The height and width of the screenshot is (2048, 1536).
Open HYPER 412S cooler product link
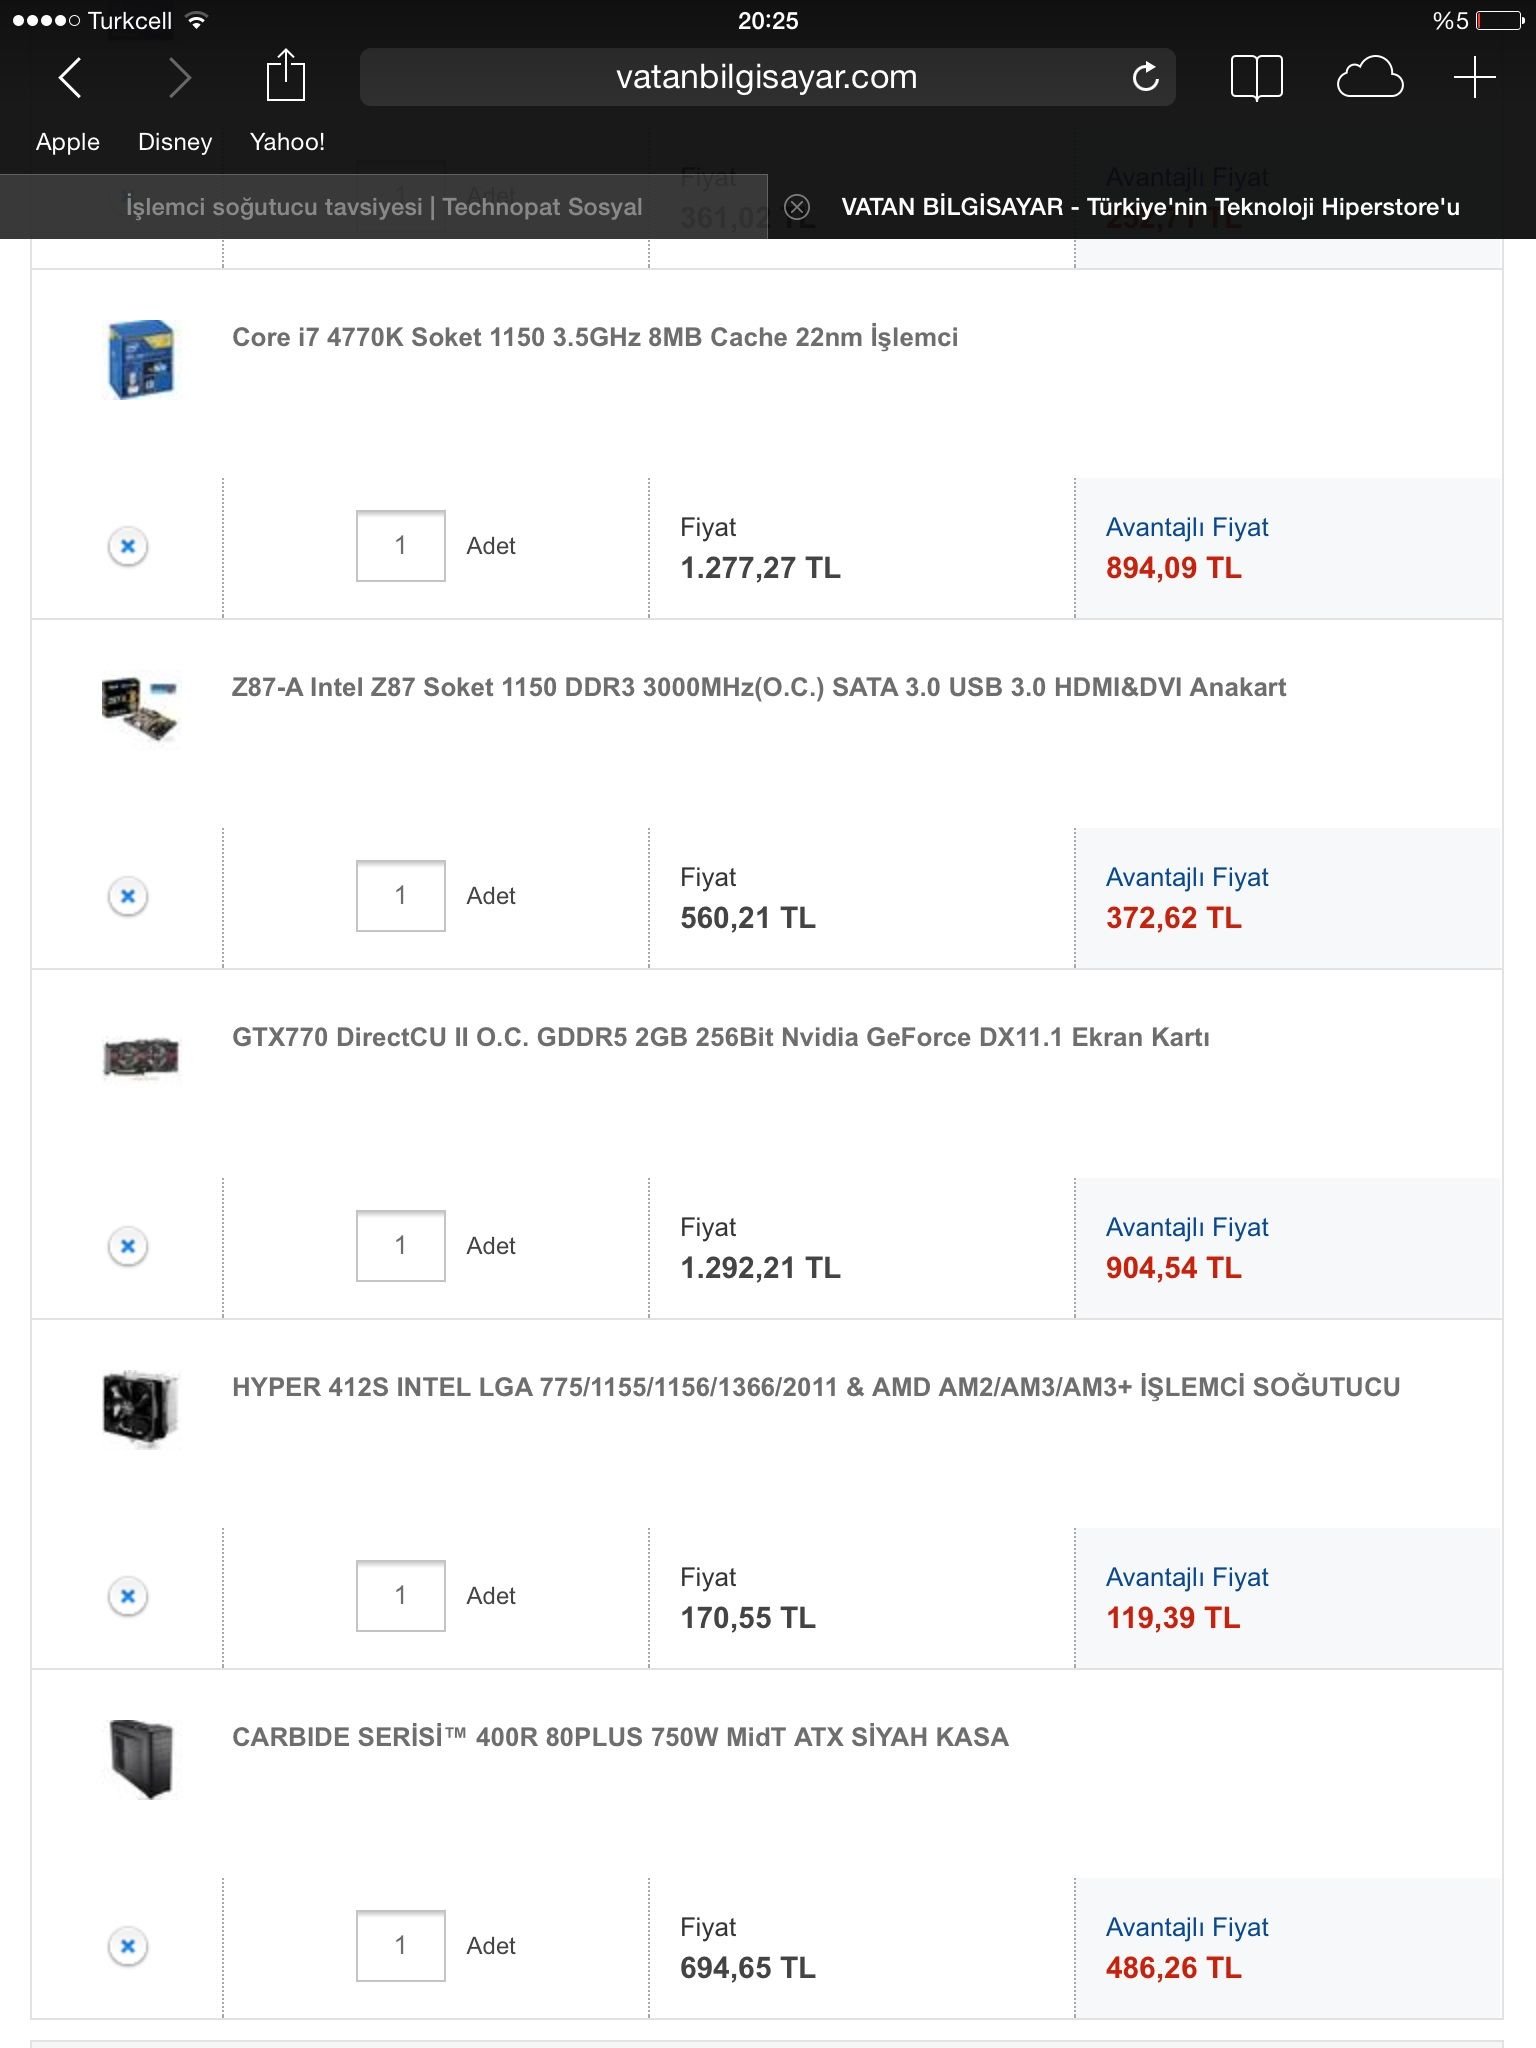[815, 1387]
